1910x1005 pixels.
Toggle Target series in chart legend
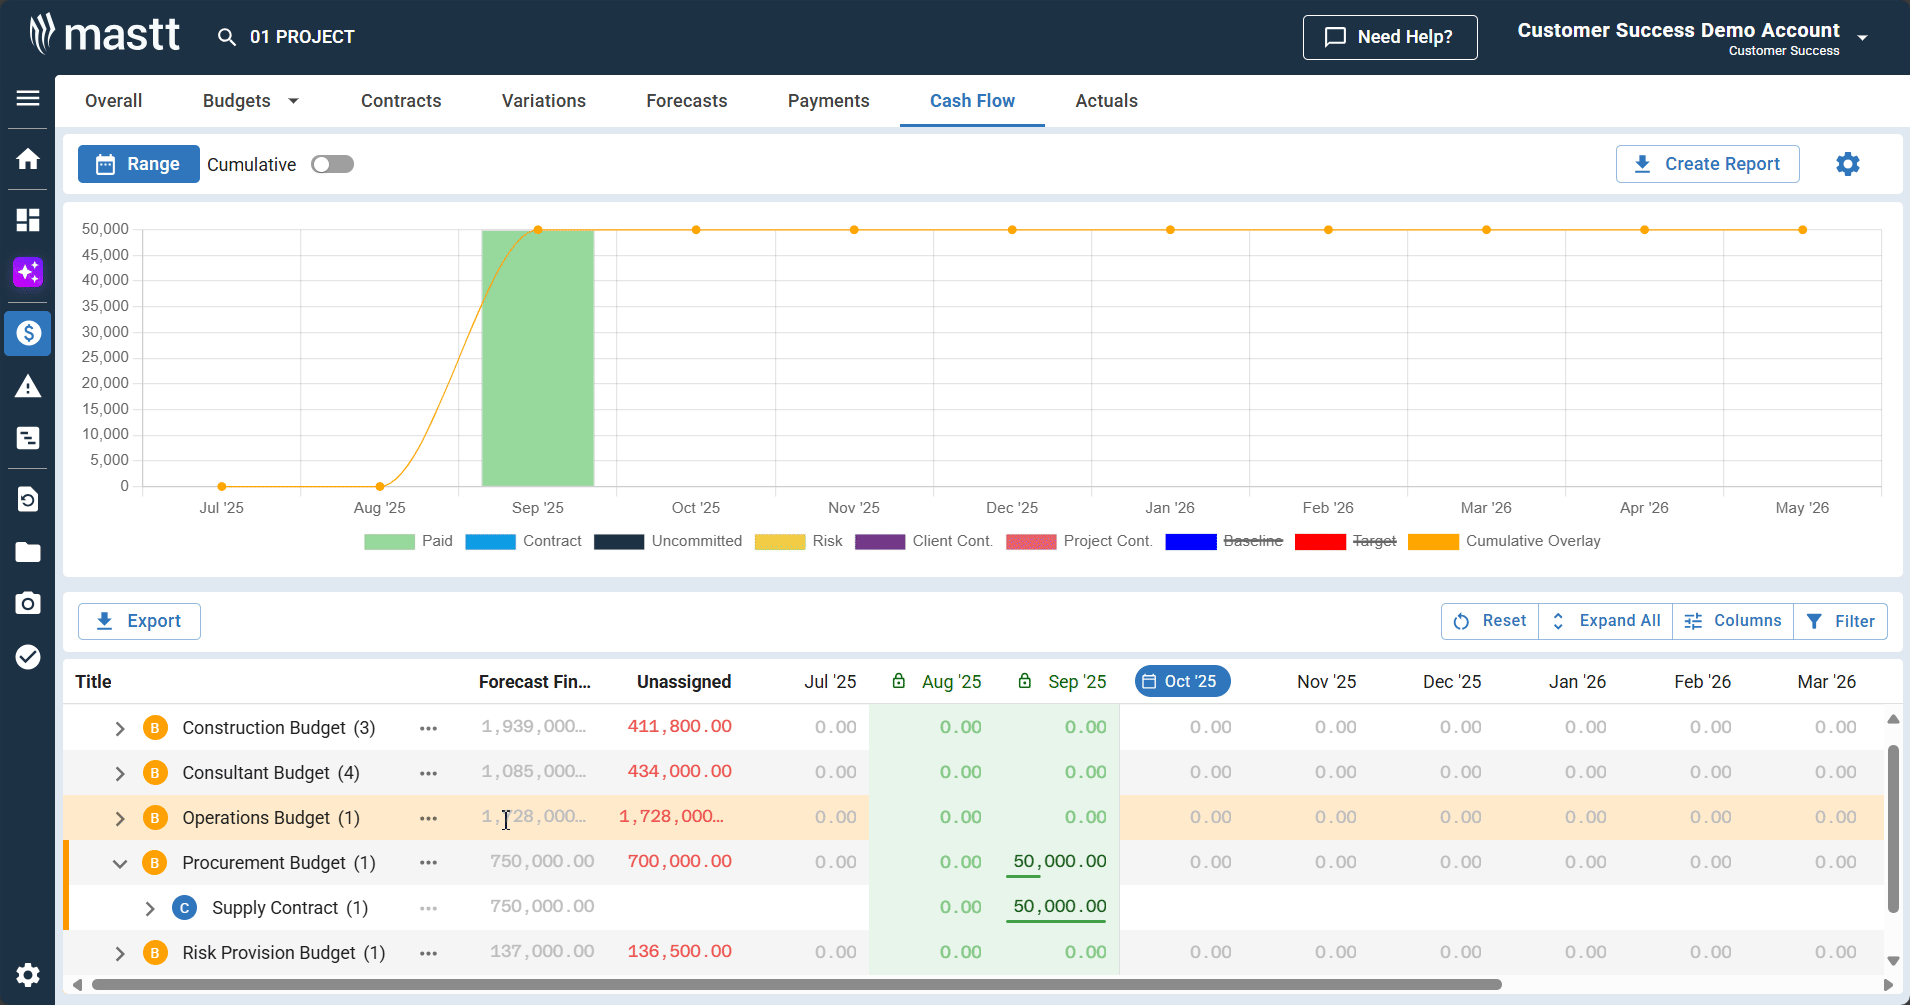(x=1373, y=541)
